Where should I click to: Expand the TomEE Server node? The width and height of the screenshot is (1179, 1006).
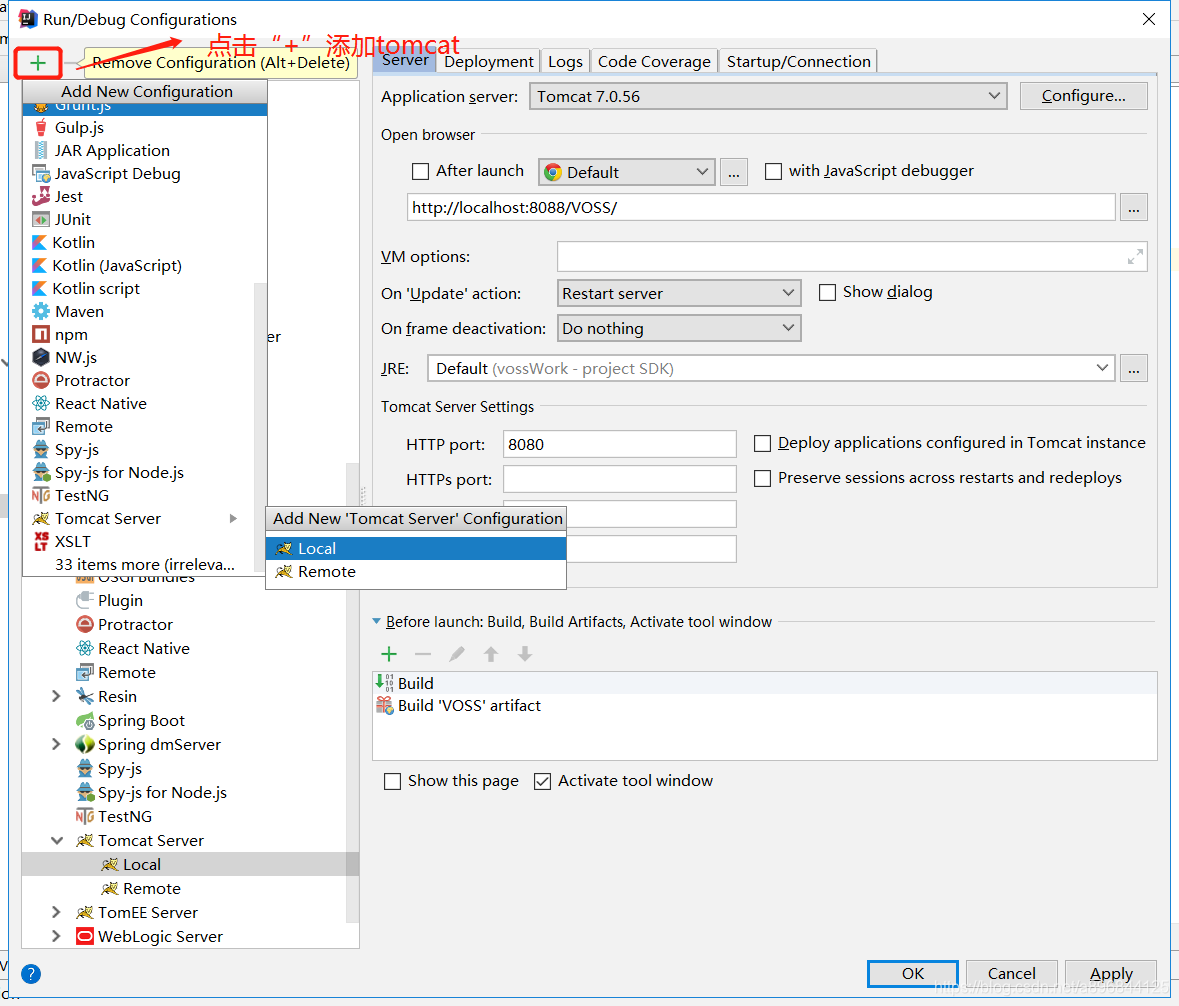click(x=56, y=912)
